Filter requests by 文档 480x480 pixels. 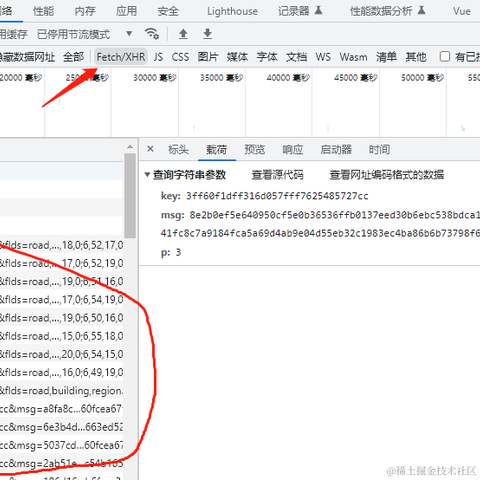(296, 57)
